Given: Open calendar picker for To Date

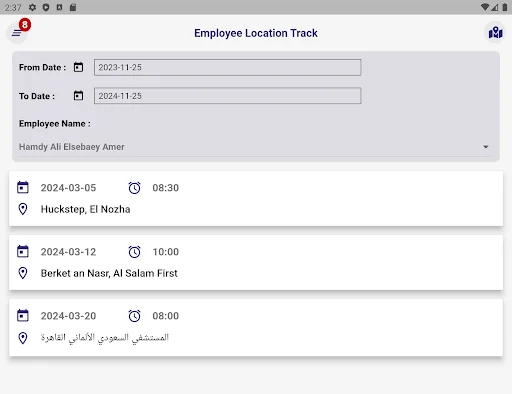Looking at the screenshot, I should point(78,96).
